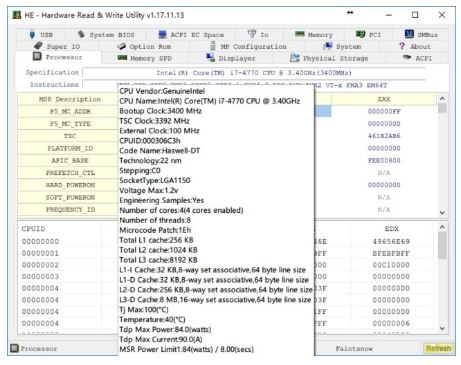
Task: Click the System BIOS chip icon
Action: (x=81, y=34)
